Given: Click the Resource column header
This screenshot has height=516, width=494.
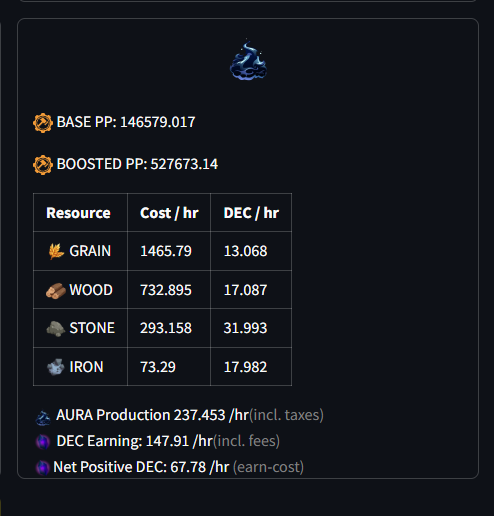Looking at the screenshot, I should point(78,213).
